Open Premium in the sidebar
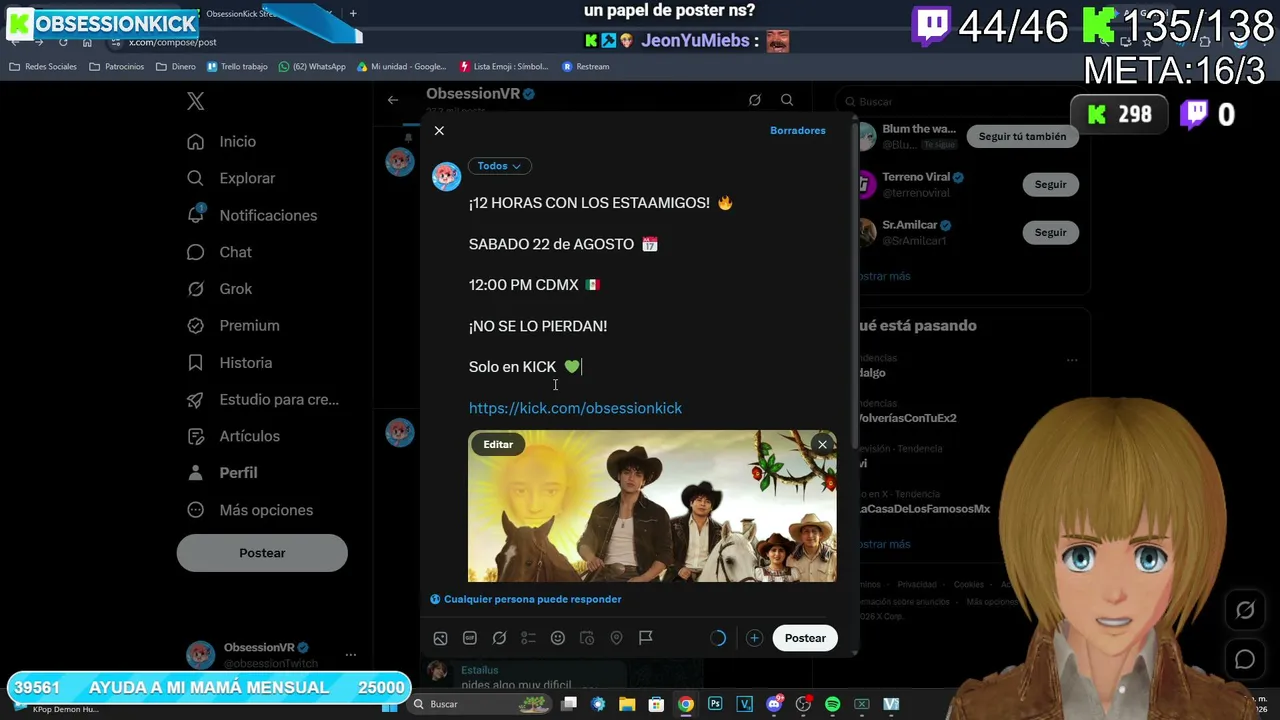Screen dimensions: 1280x720 tap(234, 326)
